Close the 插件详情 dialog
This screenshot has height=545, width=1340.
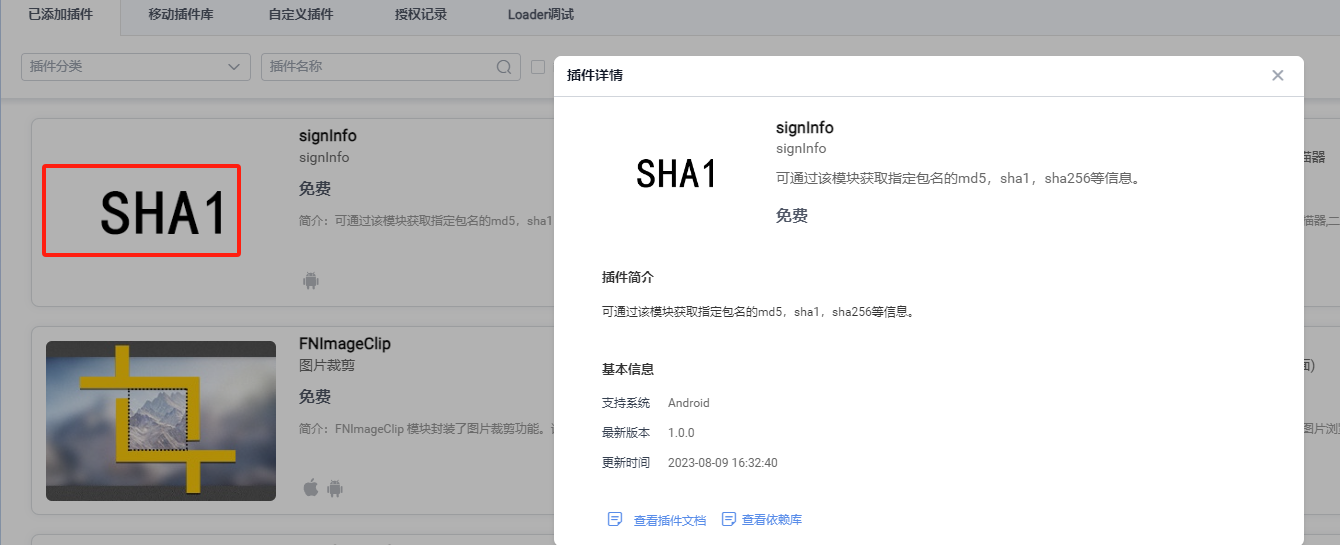coord(1277,75)
